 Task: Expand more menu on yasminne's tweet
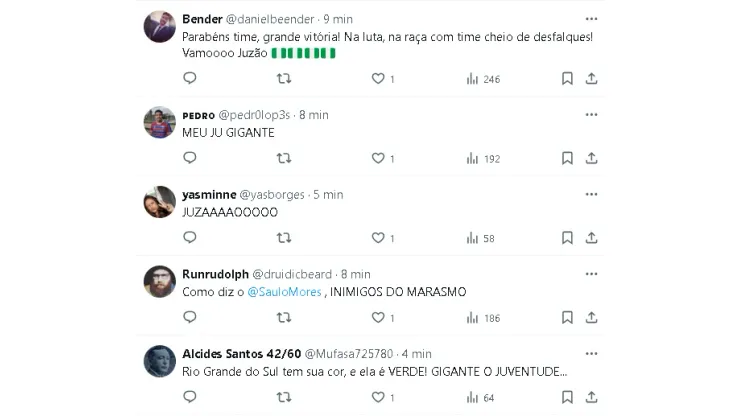(591, 194)
